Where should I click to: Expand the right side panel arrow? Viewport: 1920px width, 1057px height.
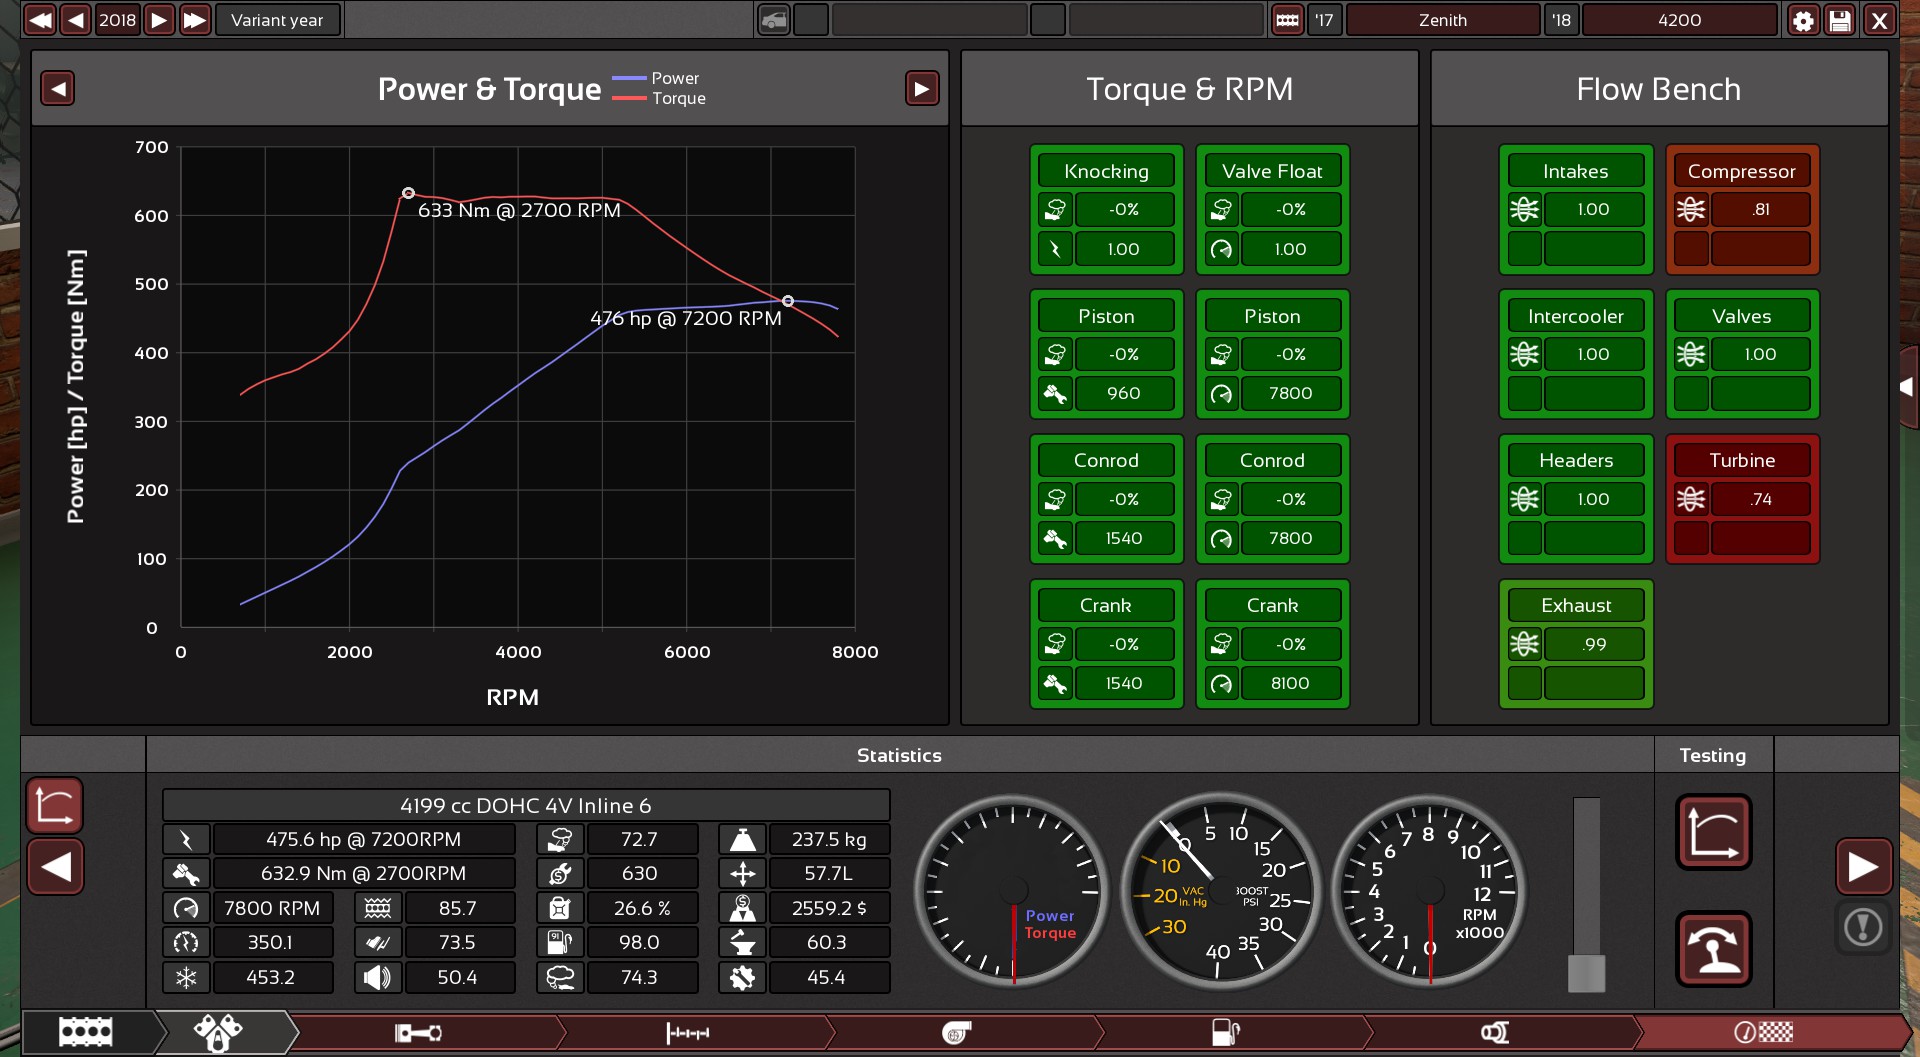click(1906, 387)
